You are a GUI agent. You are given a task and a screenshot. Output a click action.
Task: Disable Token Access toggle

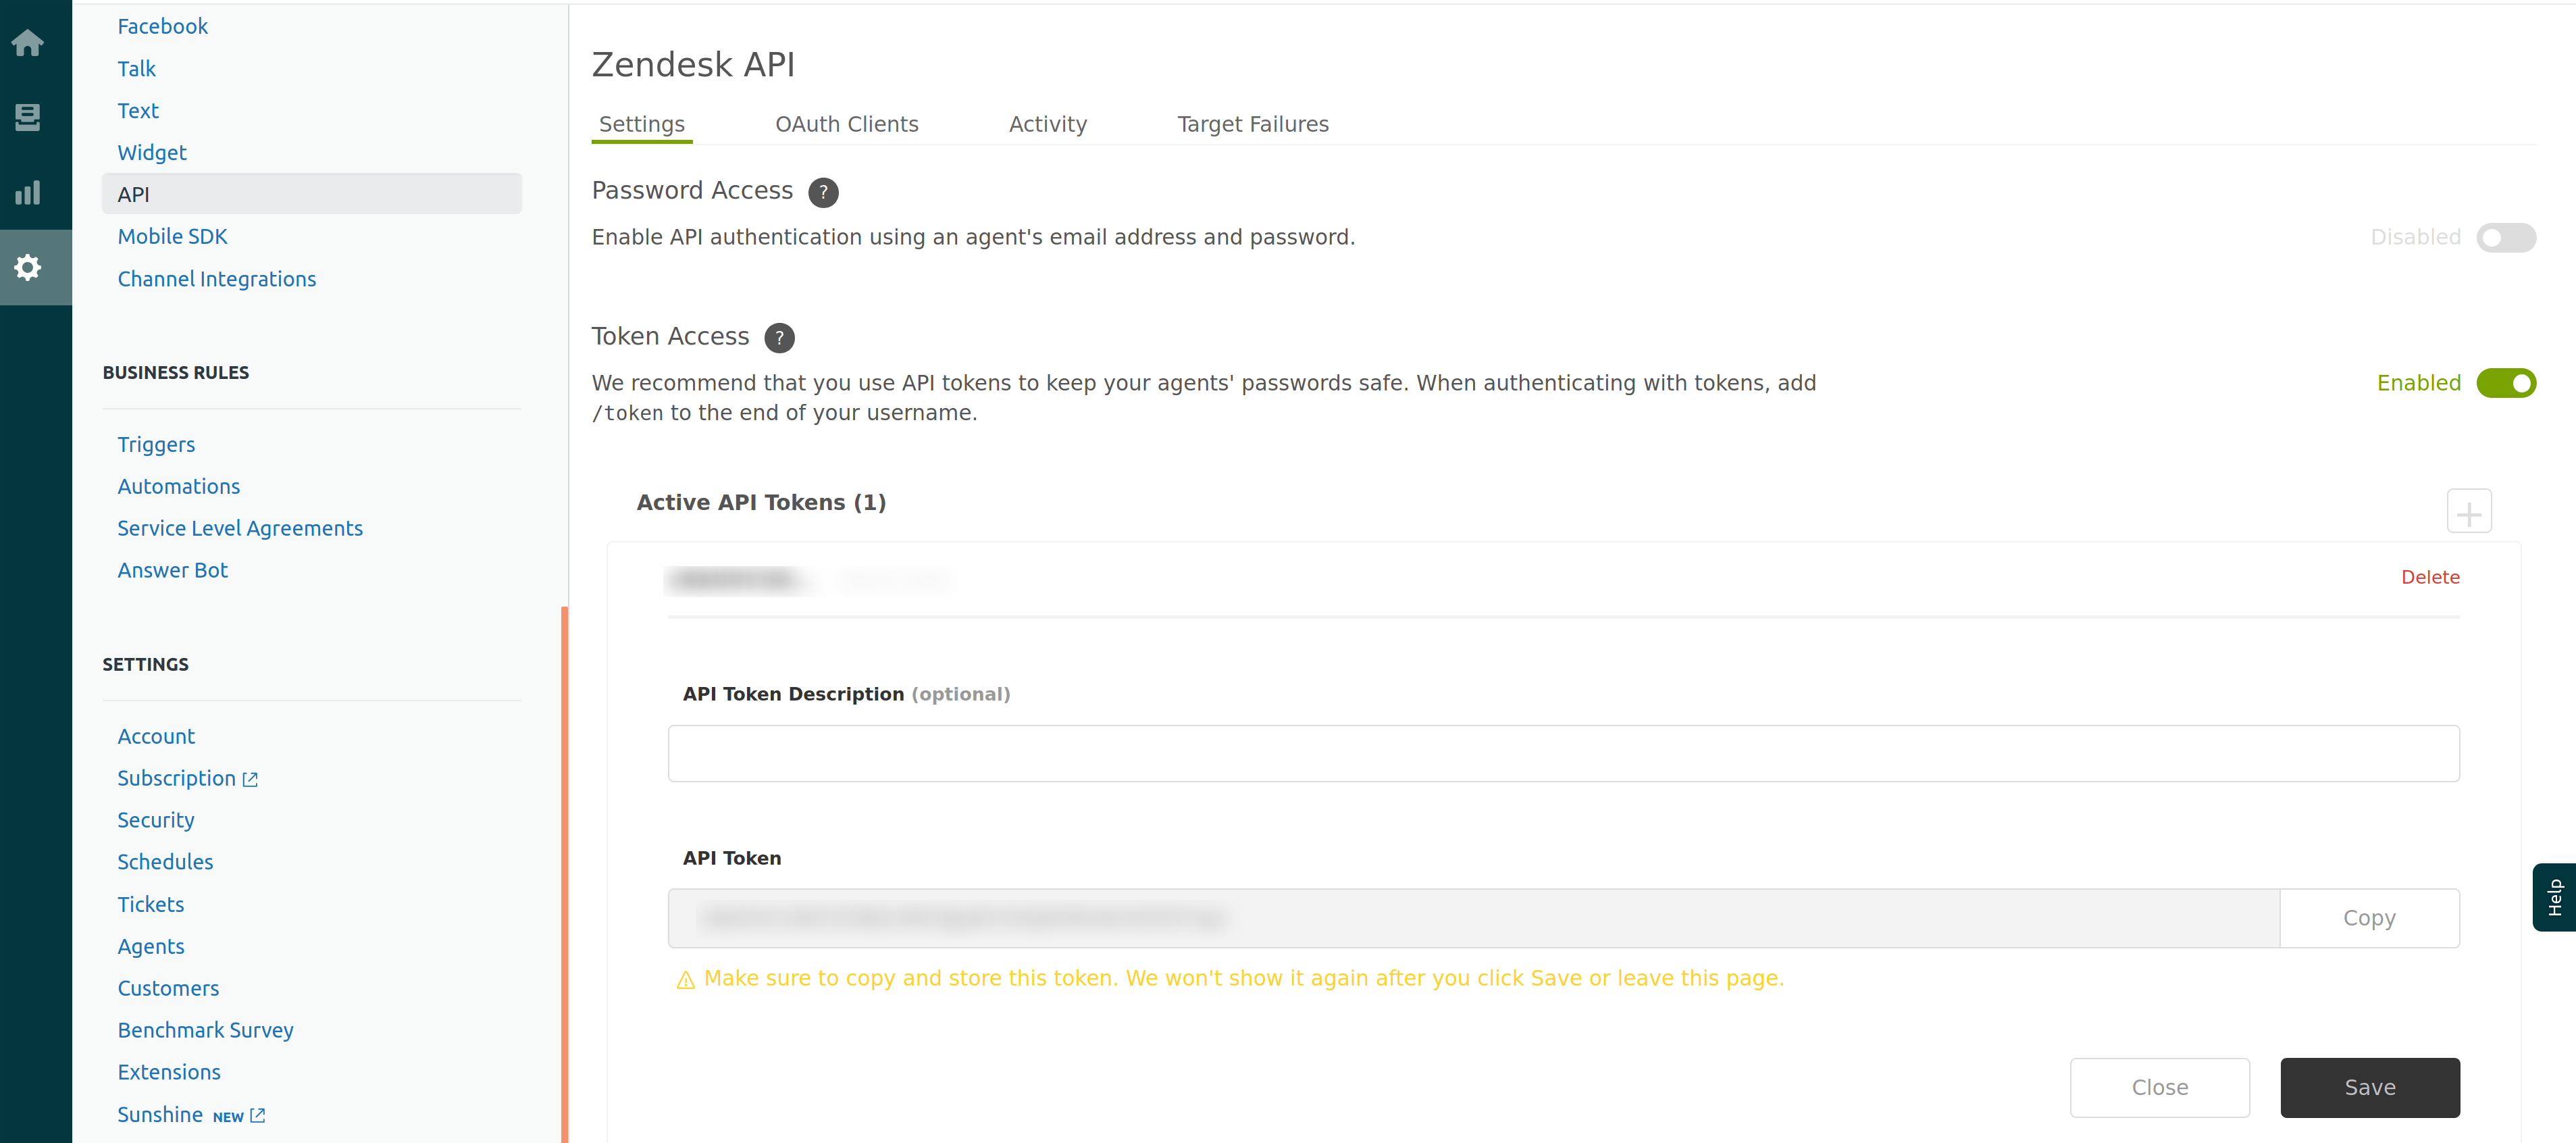tap(2506, 384)
